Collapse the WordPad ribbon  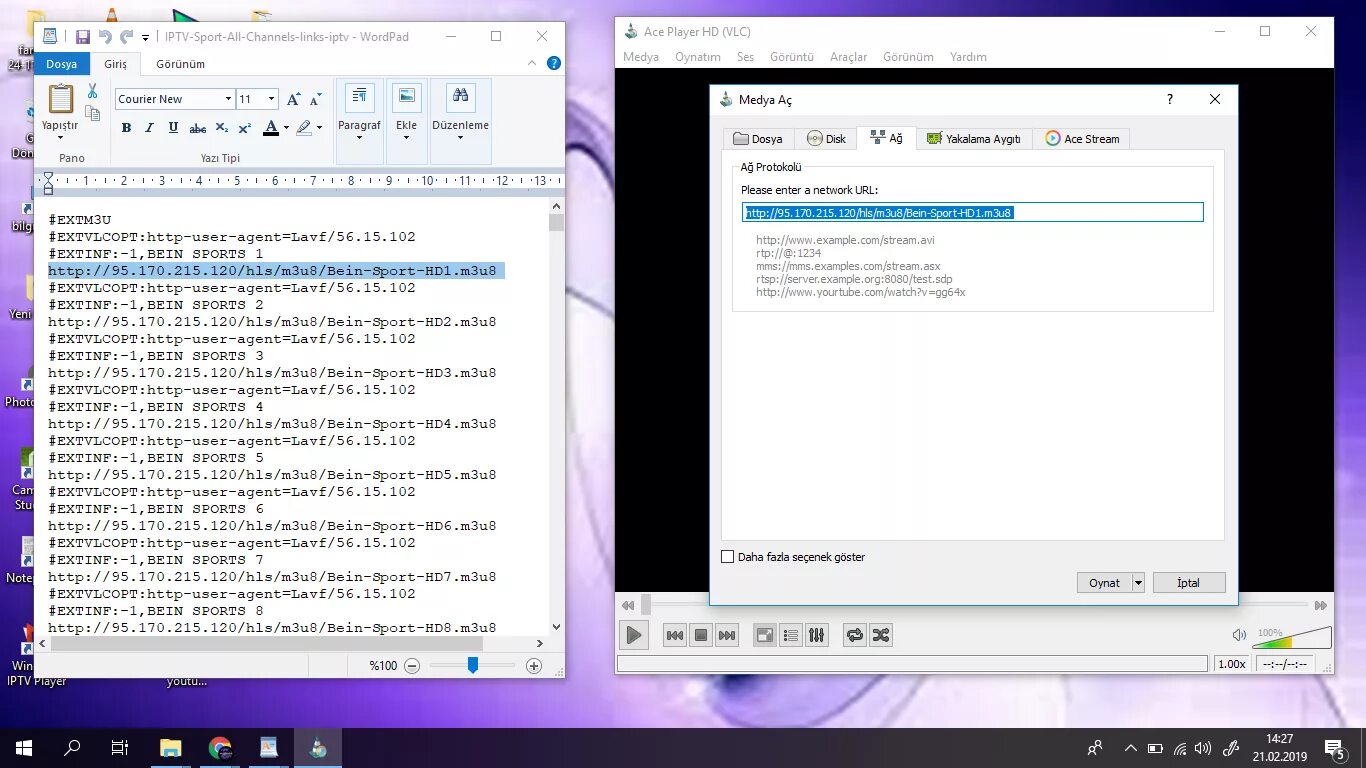pos(533,63)
